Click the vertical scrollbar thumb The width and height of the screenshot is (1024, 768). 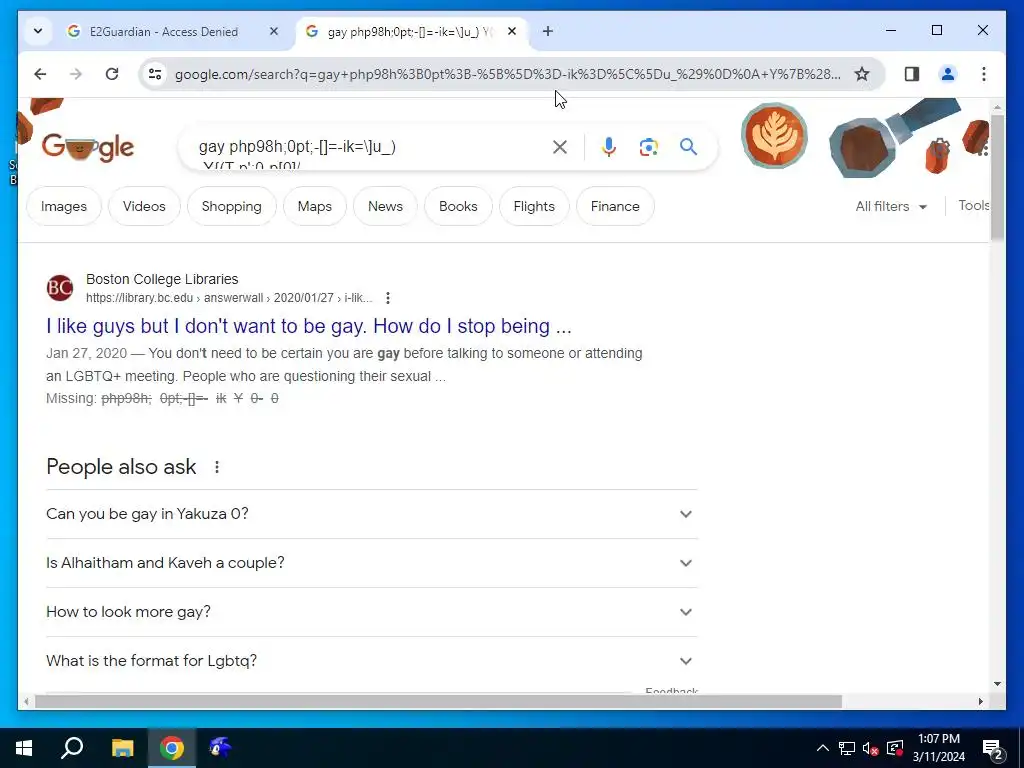tap(997, 176)
